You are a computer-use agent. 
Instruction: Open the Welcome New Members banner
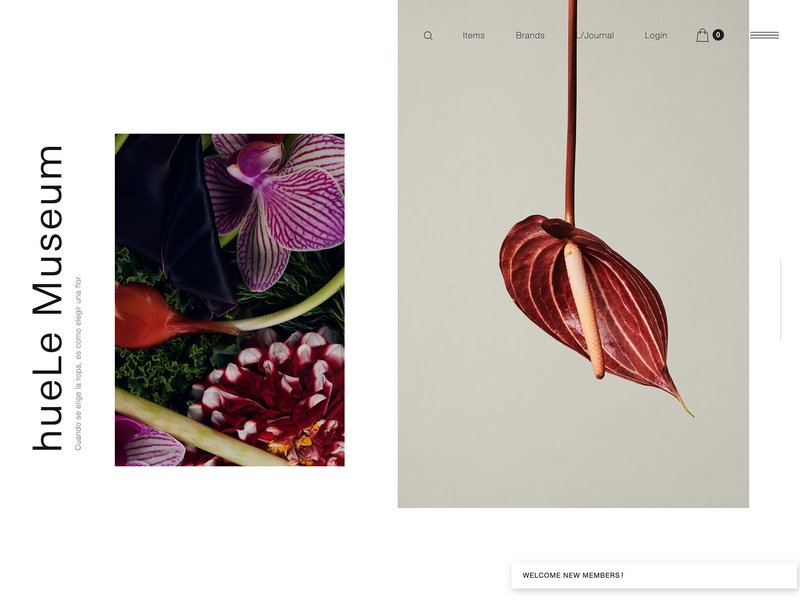click(654, 576)
